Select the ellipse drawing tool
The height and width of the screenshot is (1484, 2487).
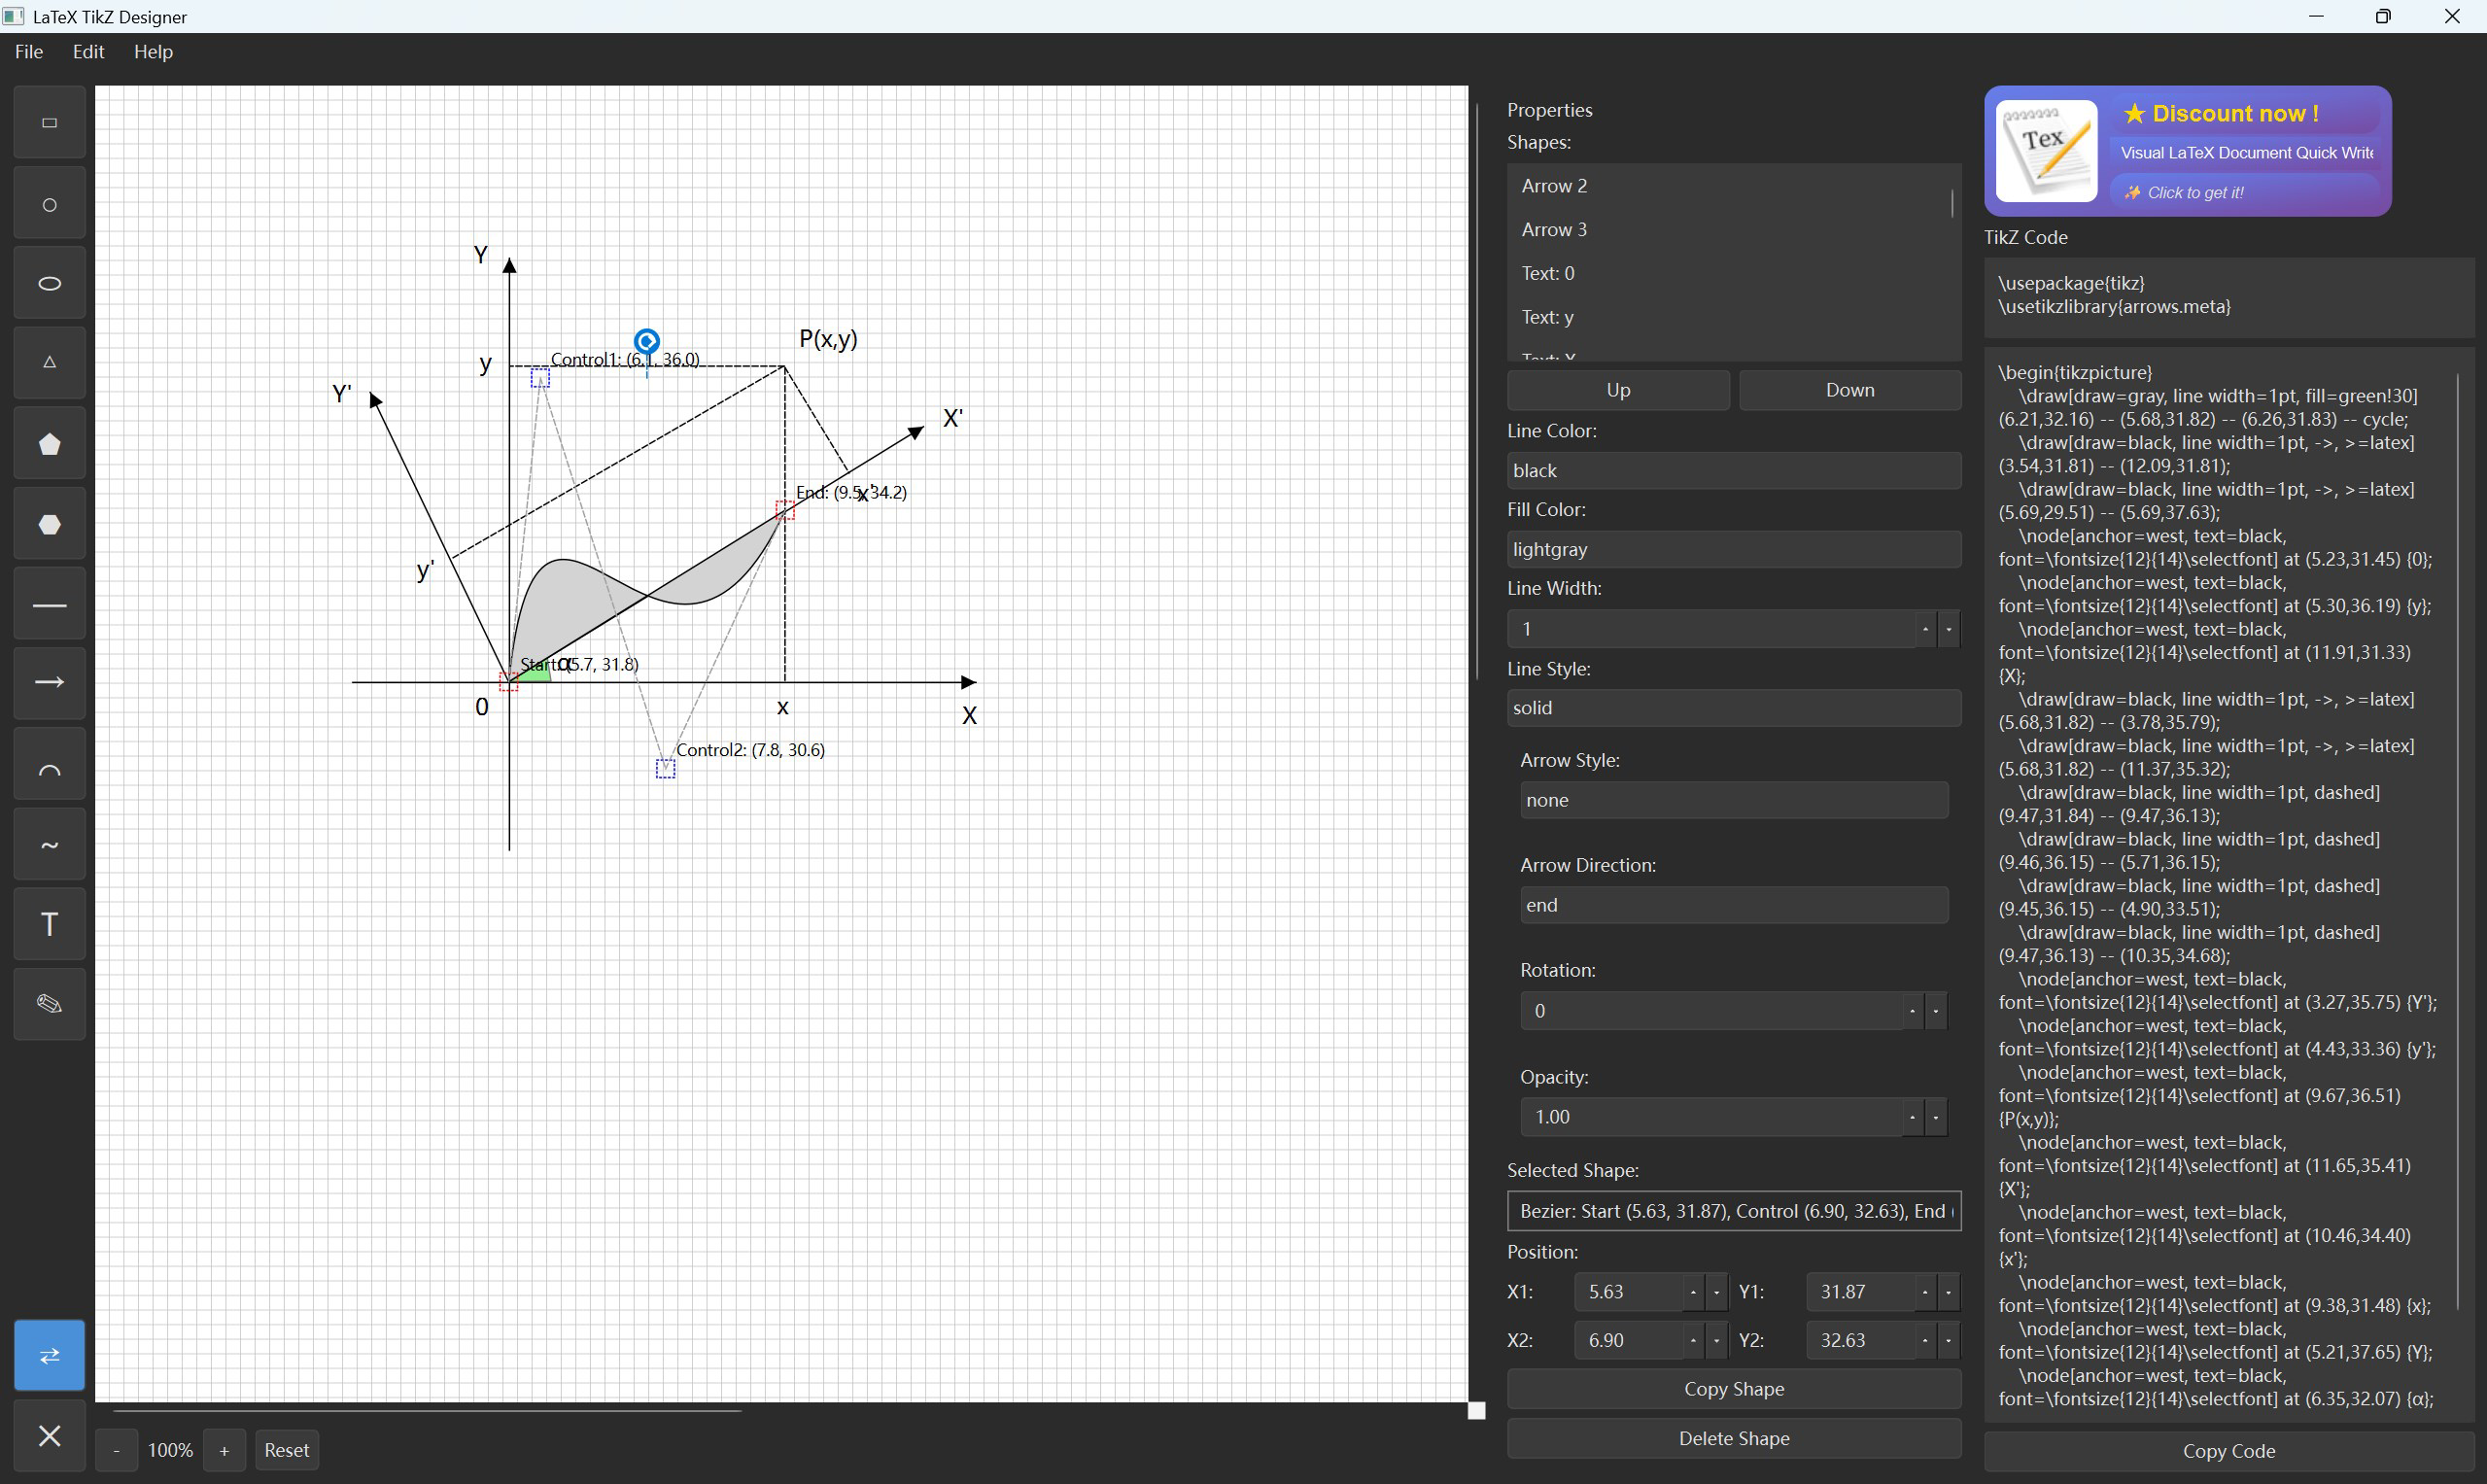click(49, 284)
